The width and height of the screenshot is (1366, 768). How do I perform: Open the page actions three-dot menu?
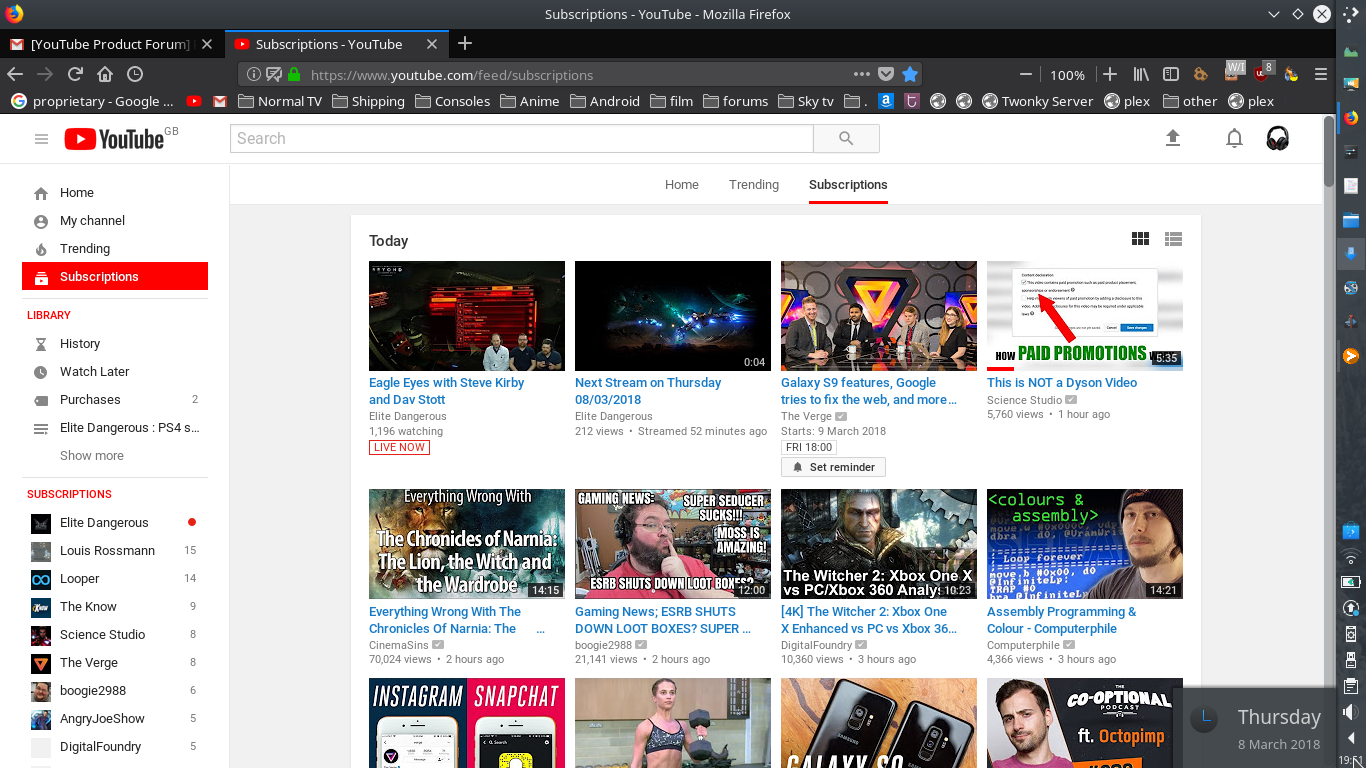click(861, 74)
